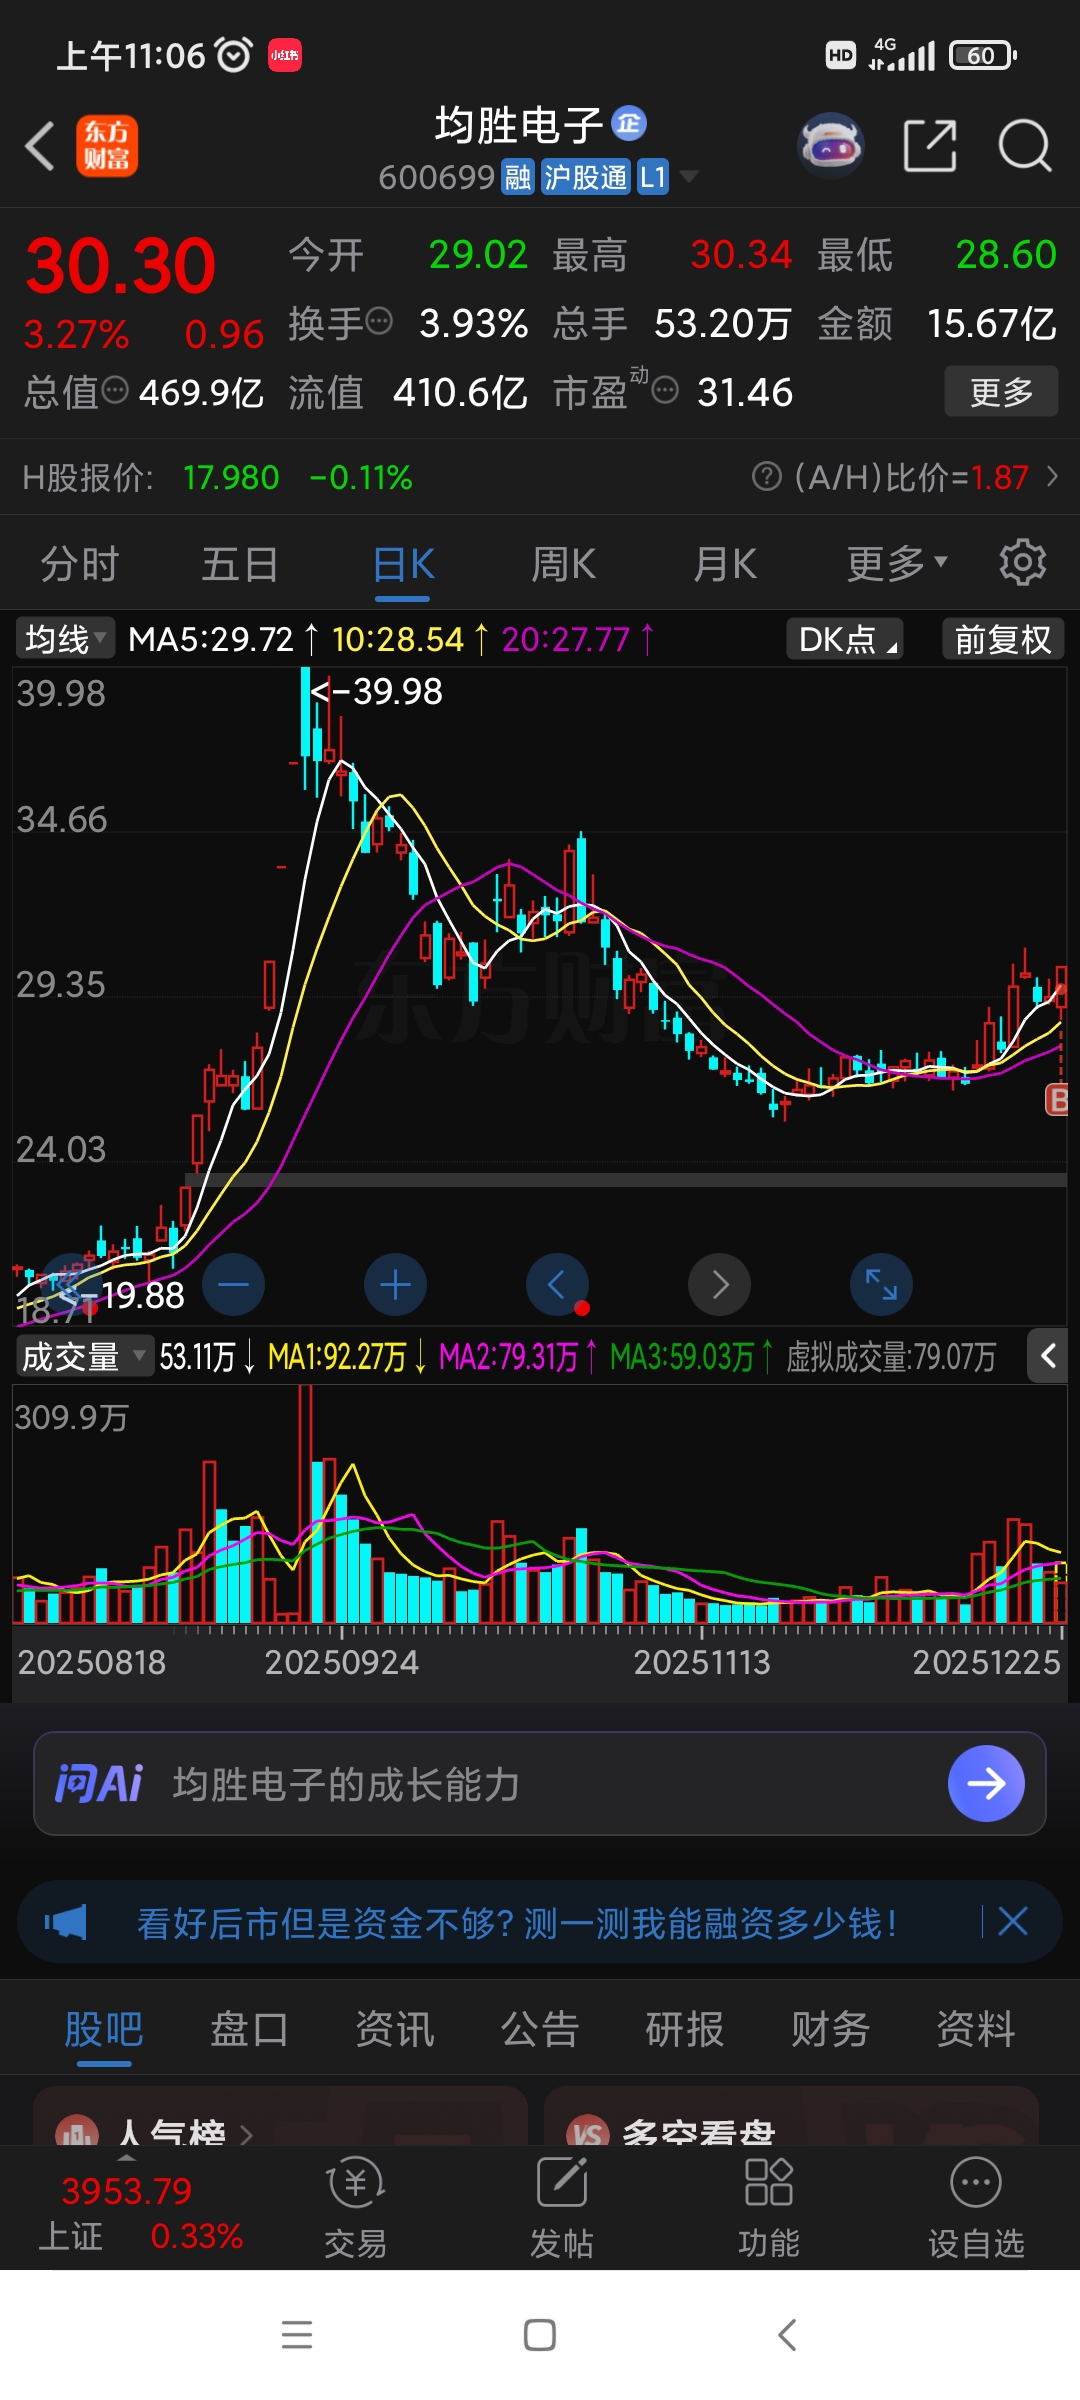Zoom out chart with minus button
Viewport: 1080px width, 2400px height.
click(233, 1285)
